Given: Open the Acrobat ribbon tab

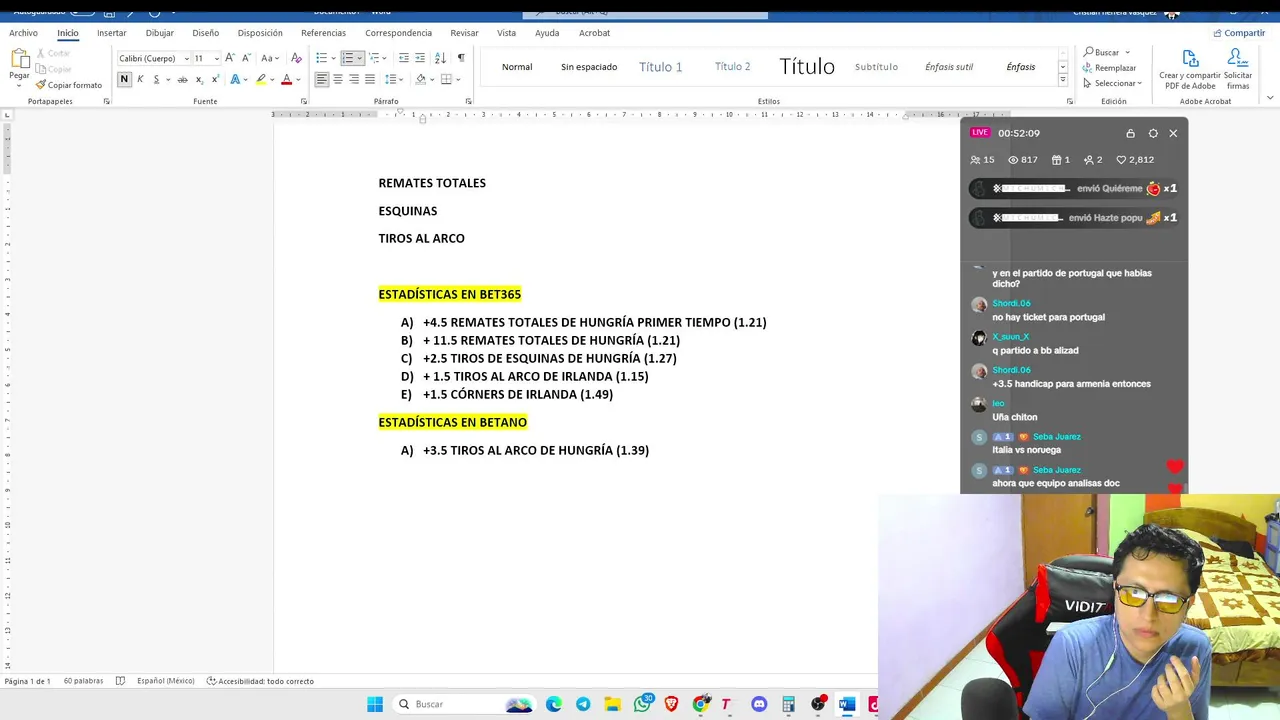Looking at the screenshot, I should click(x=594, y=33).
